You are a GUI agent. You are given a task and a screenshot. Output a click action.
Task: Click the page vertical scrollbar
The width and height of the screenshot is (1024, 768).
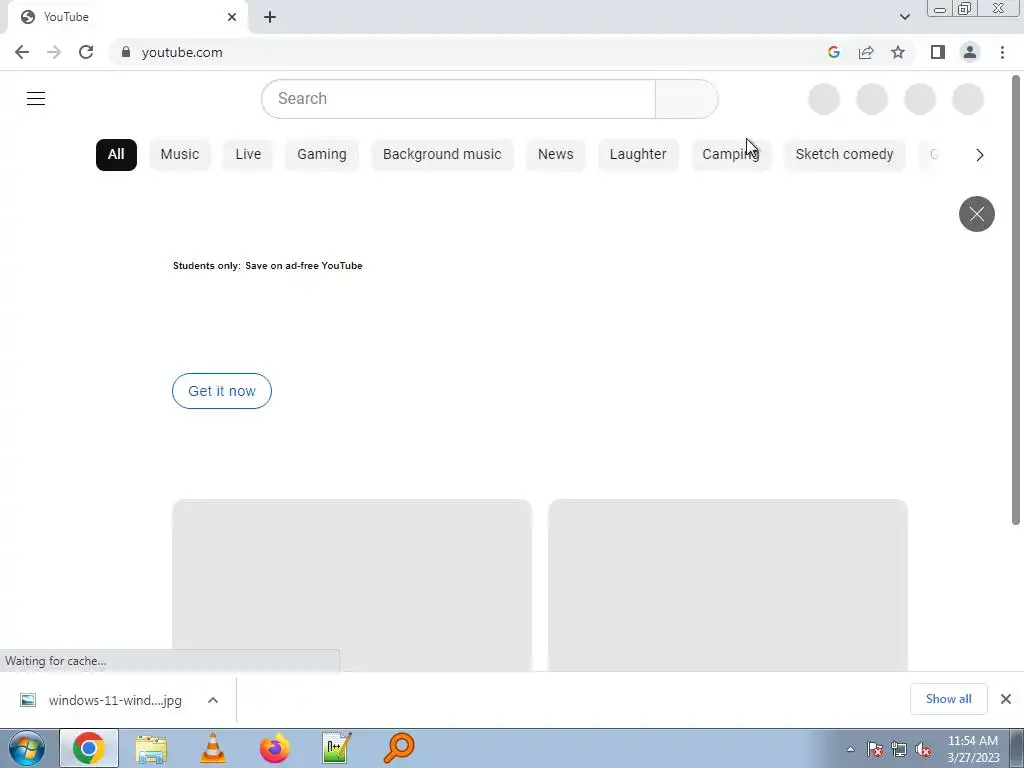click(x=1016, y=300)
